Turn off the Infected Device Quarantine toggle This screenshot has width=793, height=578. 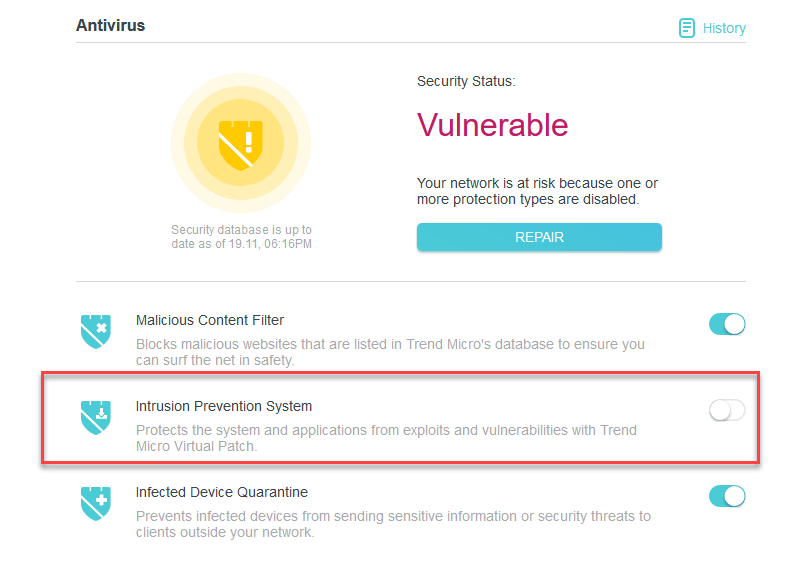coord(727,496)
